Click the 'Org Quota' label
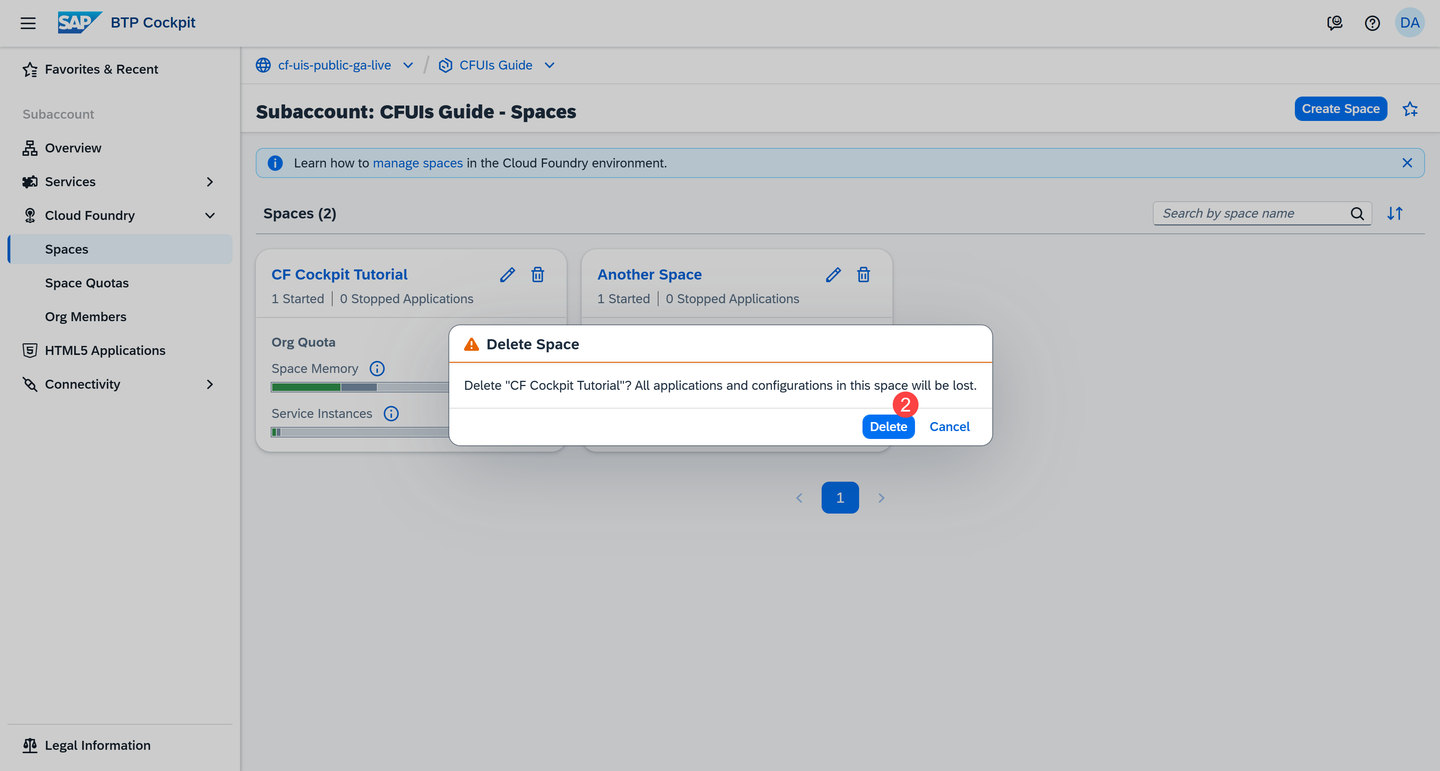The image size is (1440, 771). point(304,342)
